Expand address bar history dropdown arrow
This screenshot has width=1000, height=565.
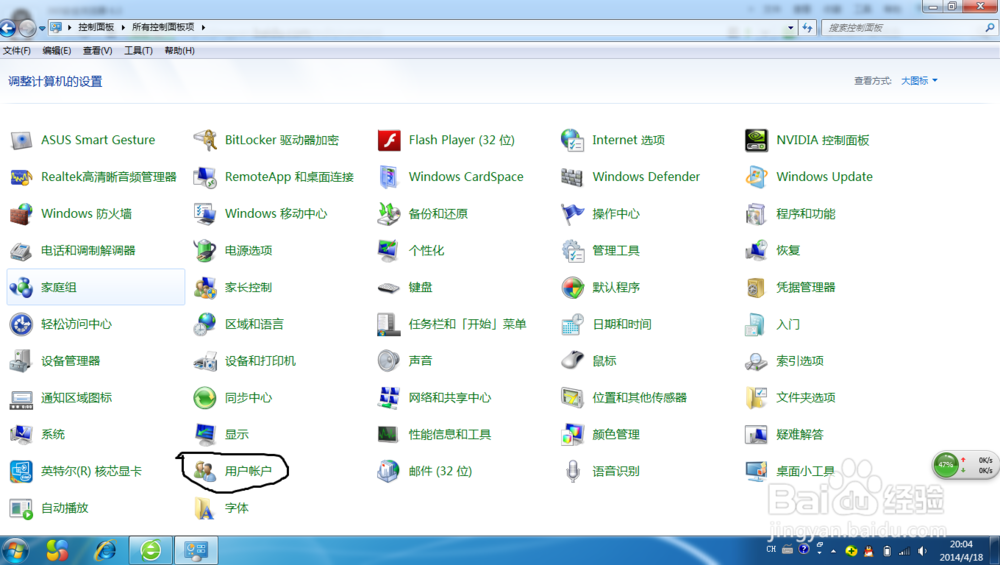pos(791,27)
